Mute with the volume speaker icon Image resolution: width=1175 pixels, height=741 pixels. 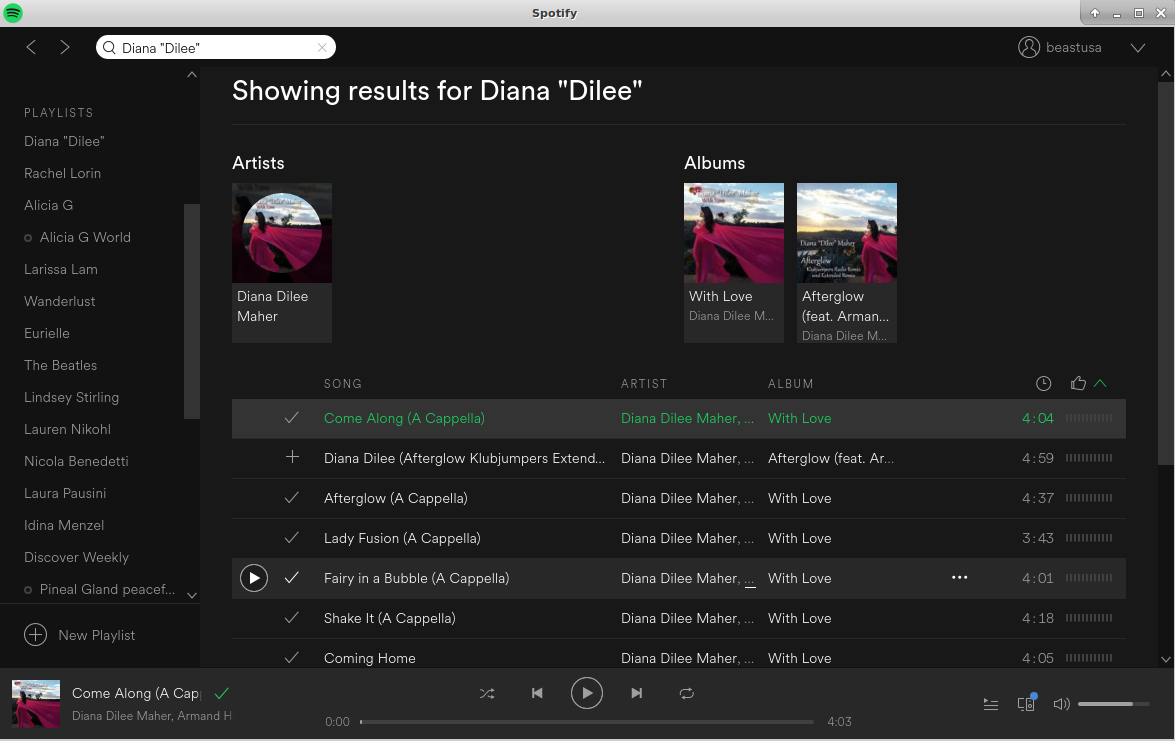pyautogui.click(x=1061, y=704)
